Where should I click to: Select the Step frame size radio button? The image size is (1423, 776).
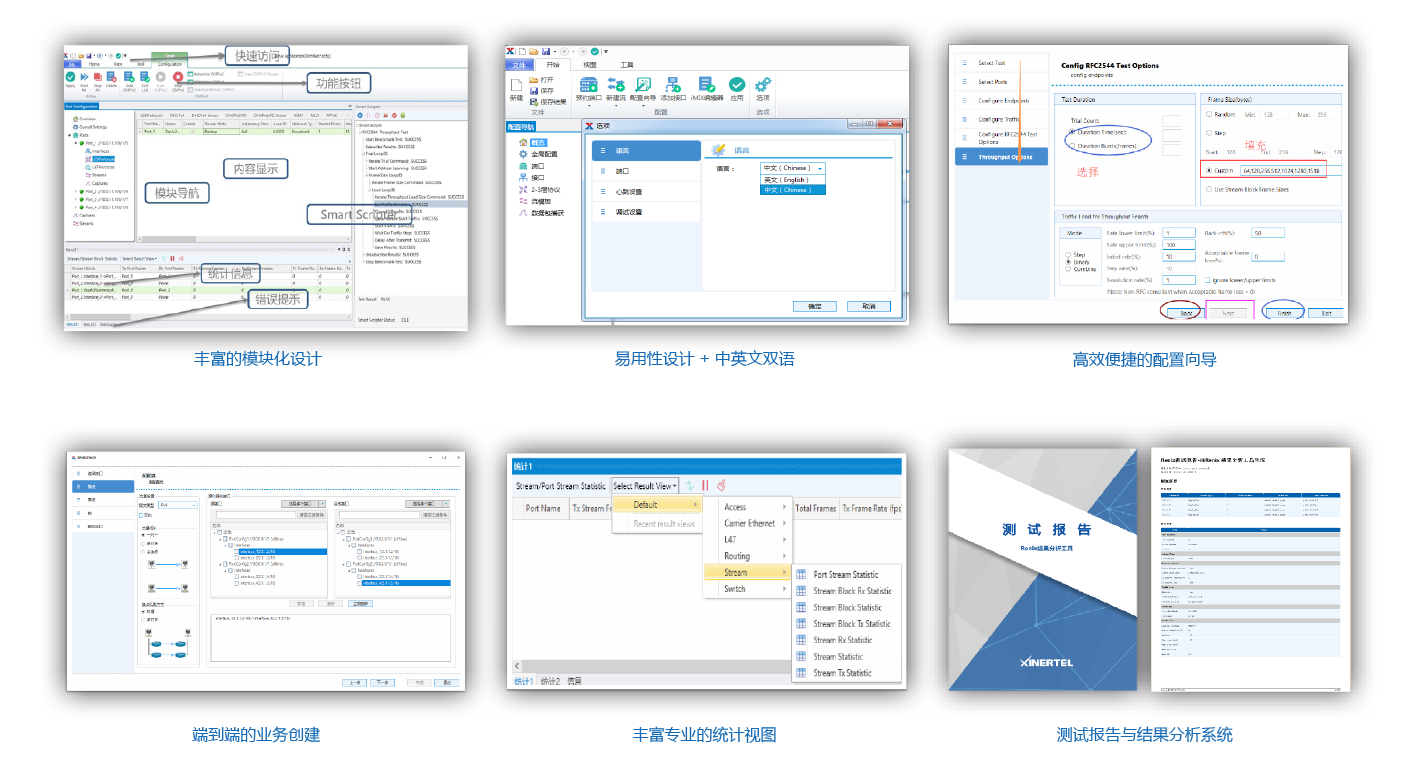1208,132
